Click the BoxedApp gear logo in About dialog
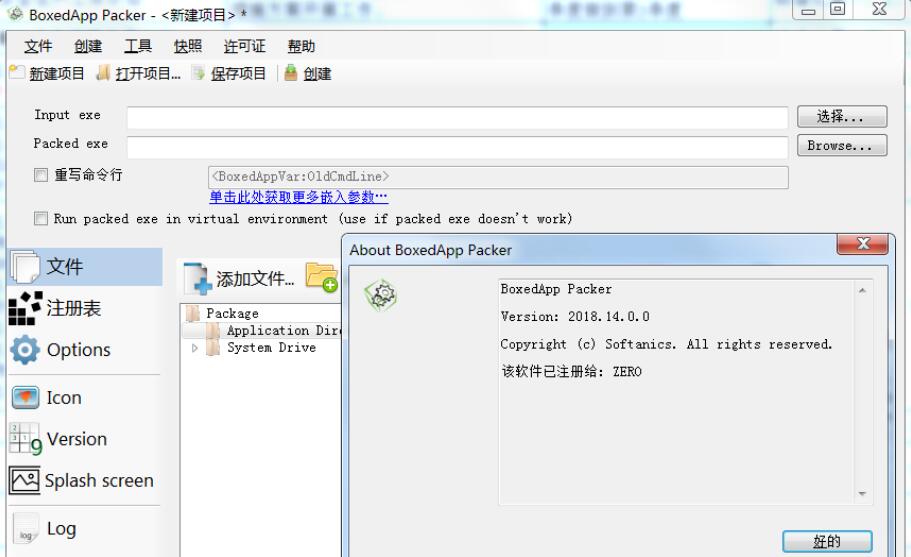 (x=381, y=295)
